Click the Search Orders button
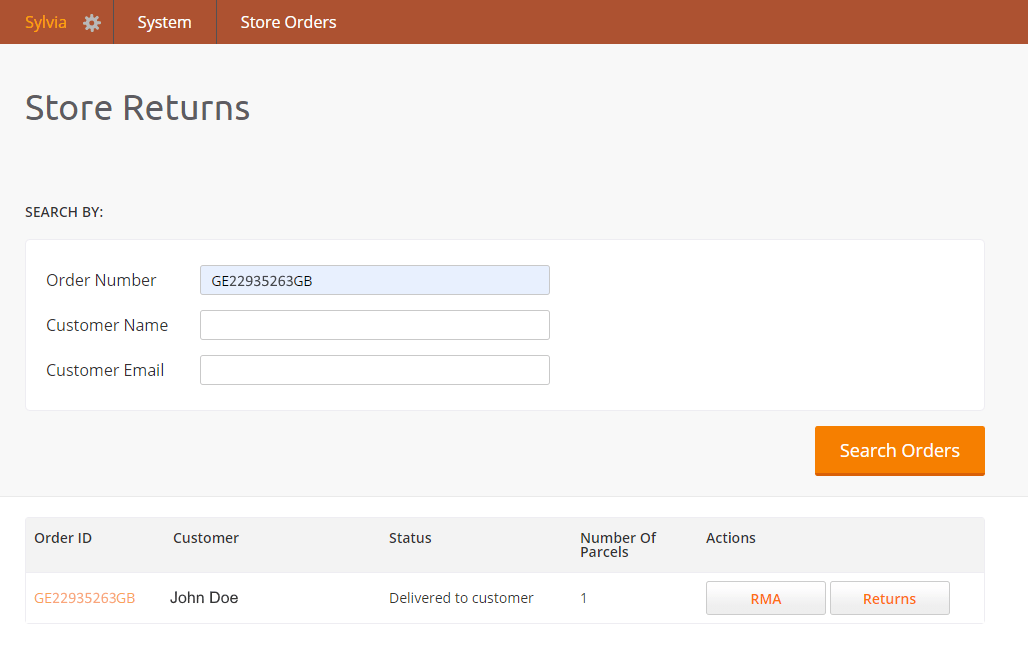The image size is (1028, 654). point(900,451)
